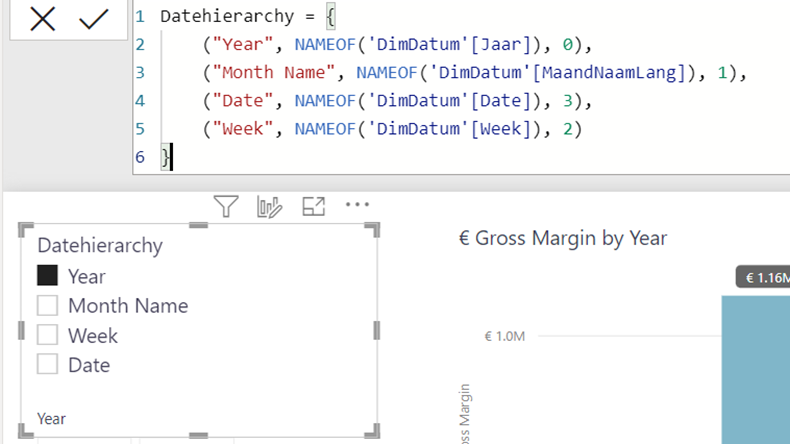Open the slicer's filter icon
The width and height of the screenshot is (790, 444).
click(x=227, y=207)
